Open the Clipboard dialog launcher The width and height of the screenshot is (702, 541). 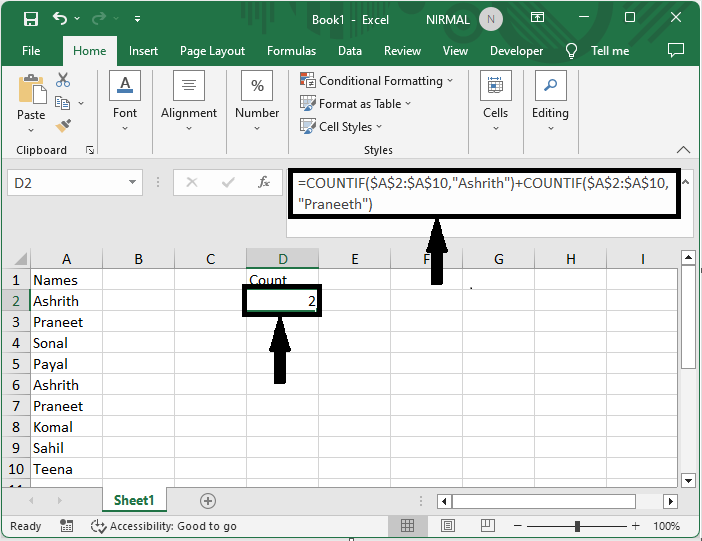90,150
